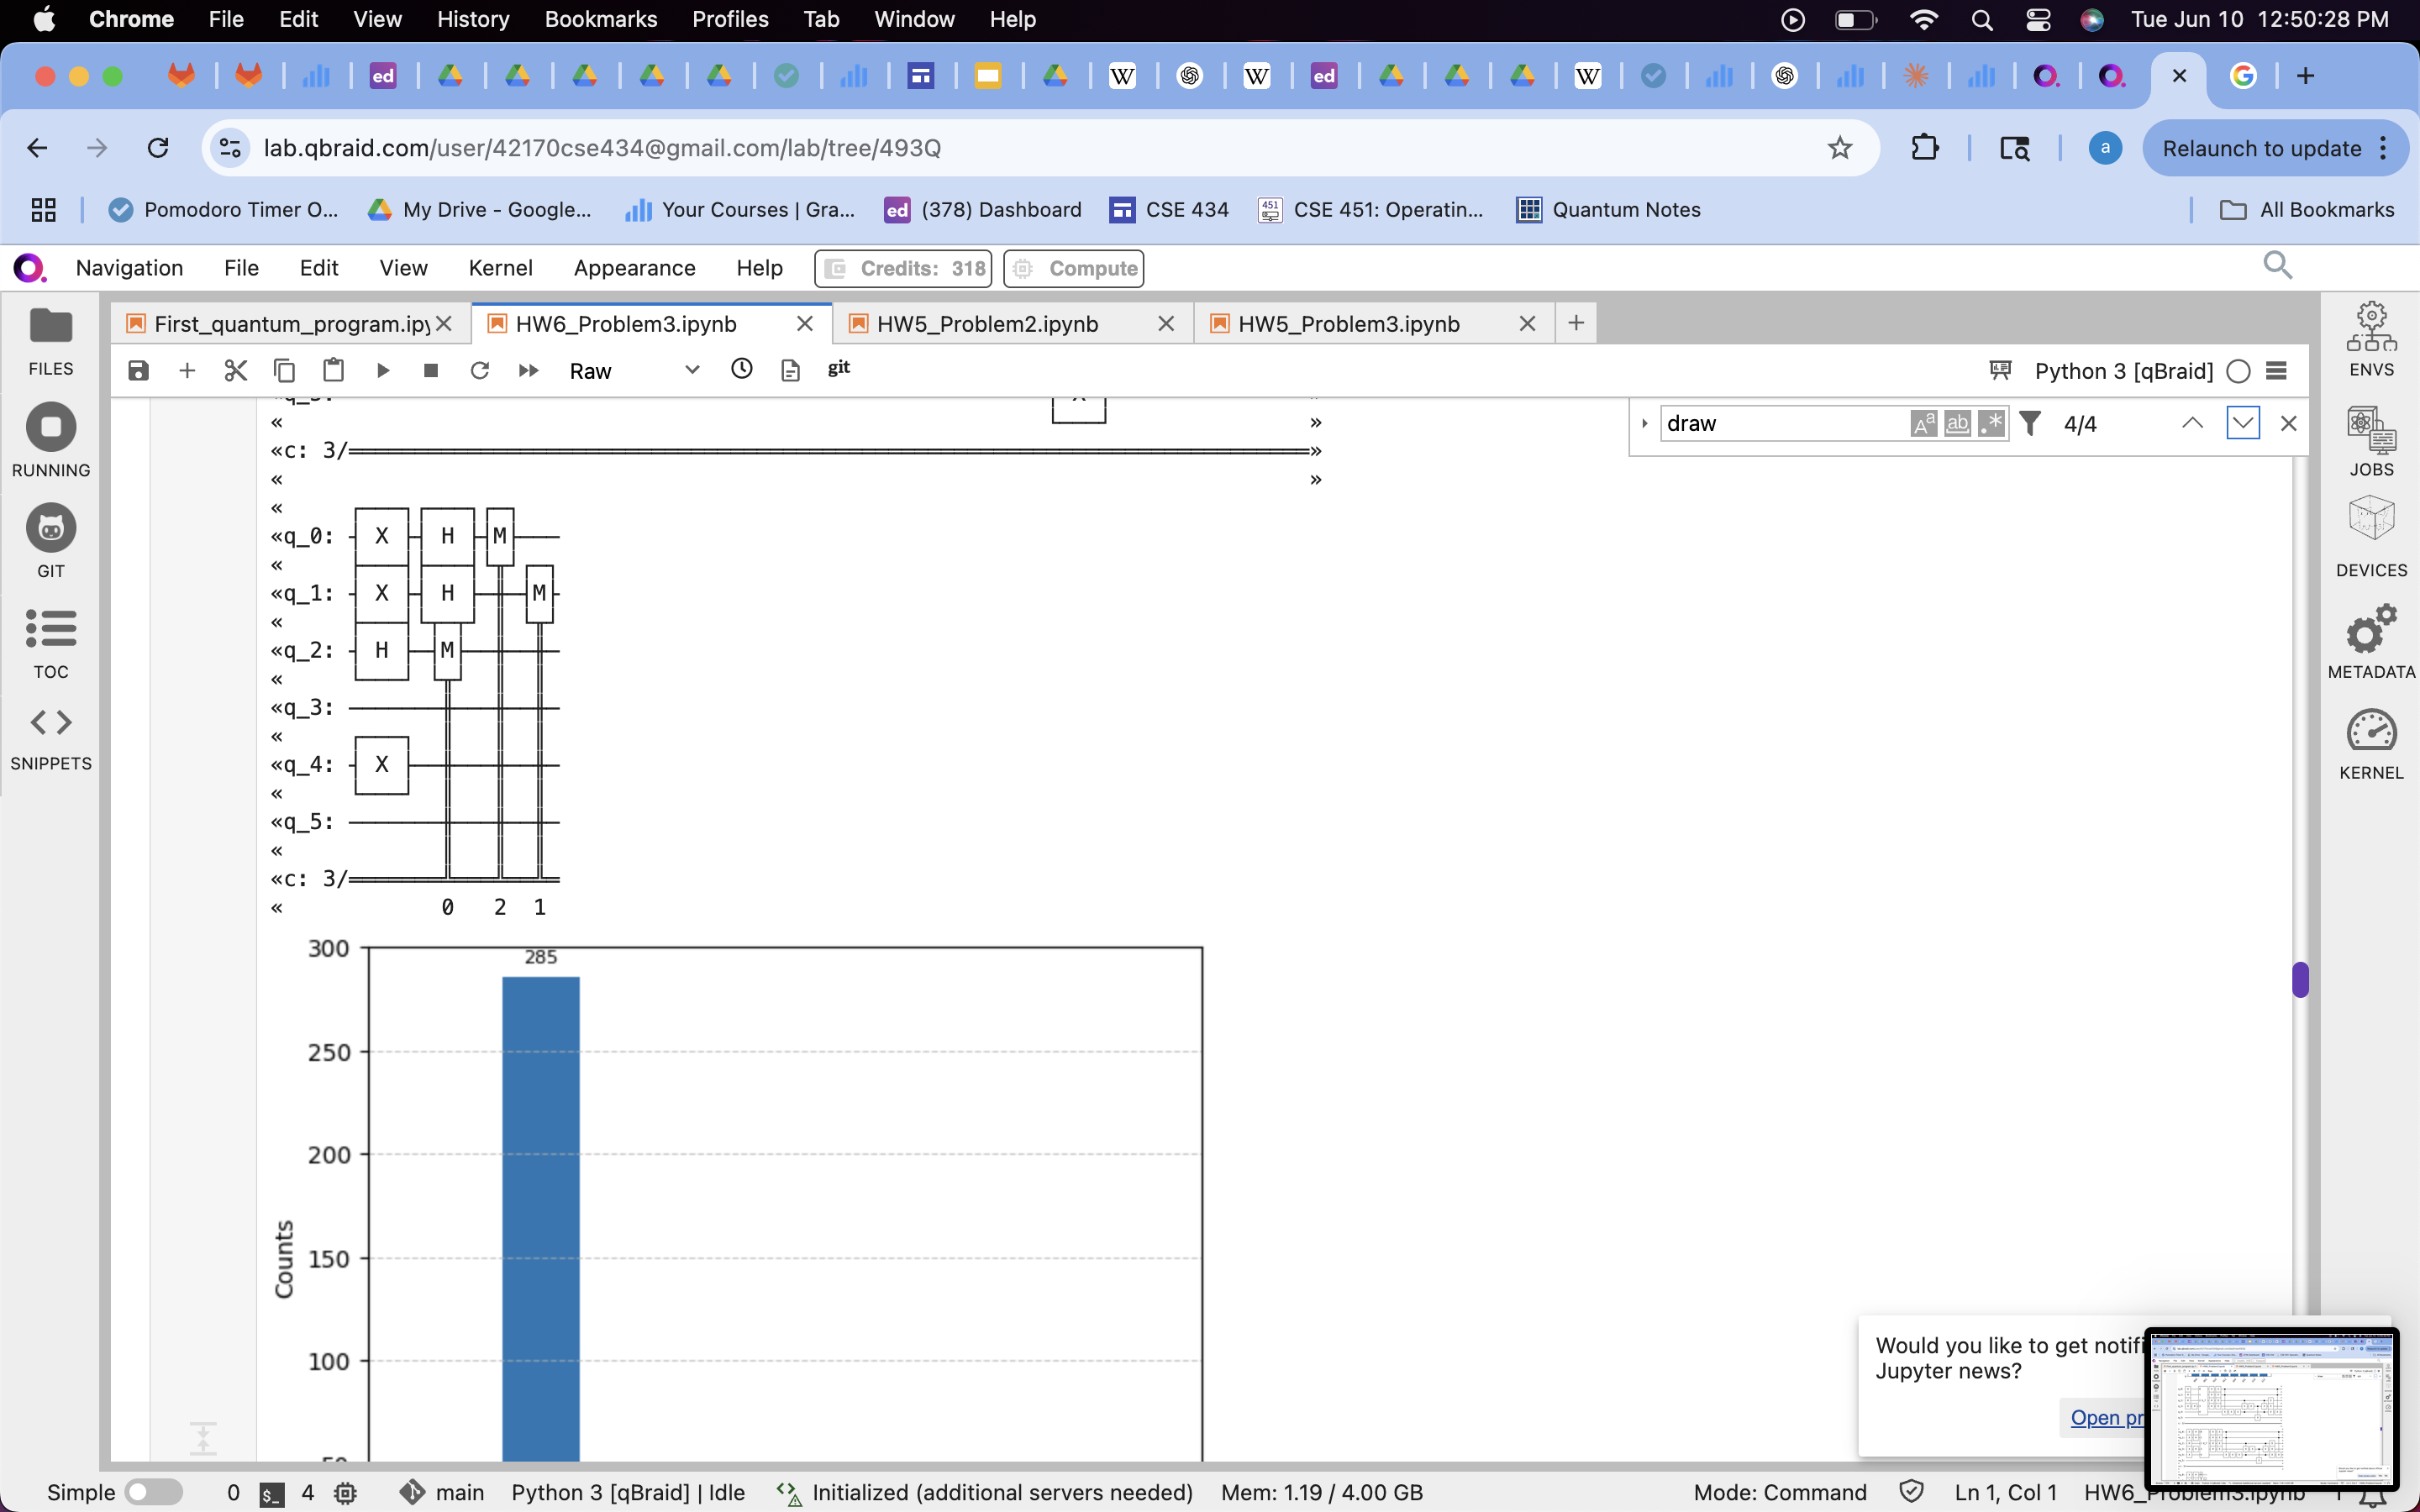
Task: Open the qBraid File menu
Action: pos(241,268)
